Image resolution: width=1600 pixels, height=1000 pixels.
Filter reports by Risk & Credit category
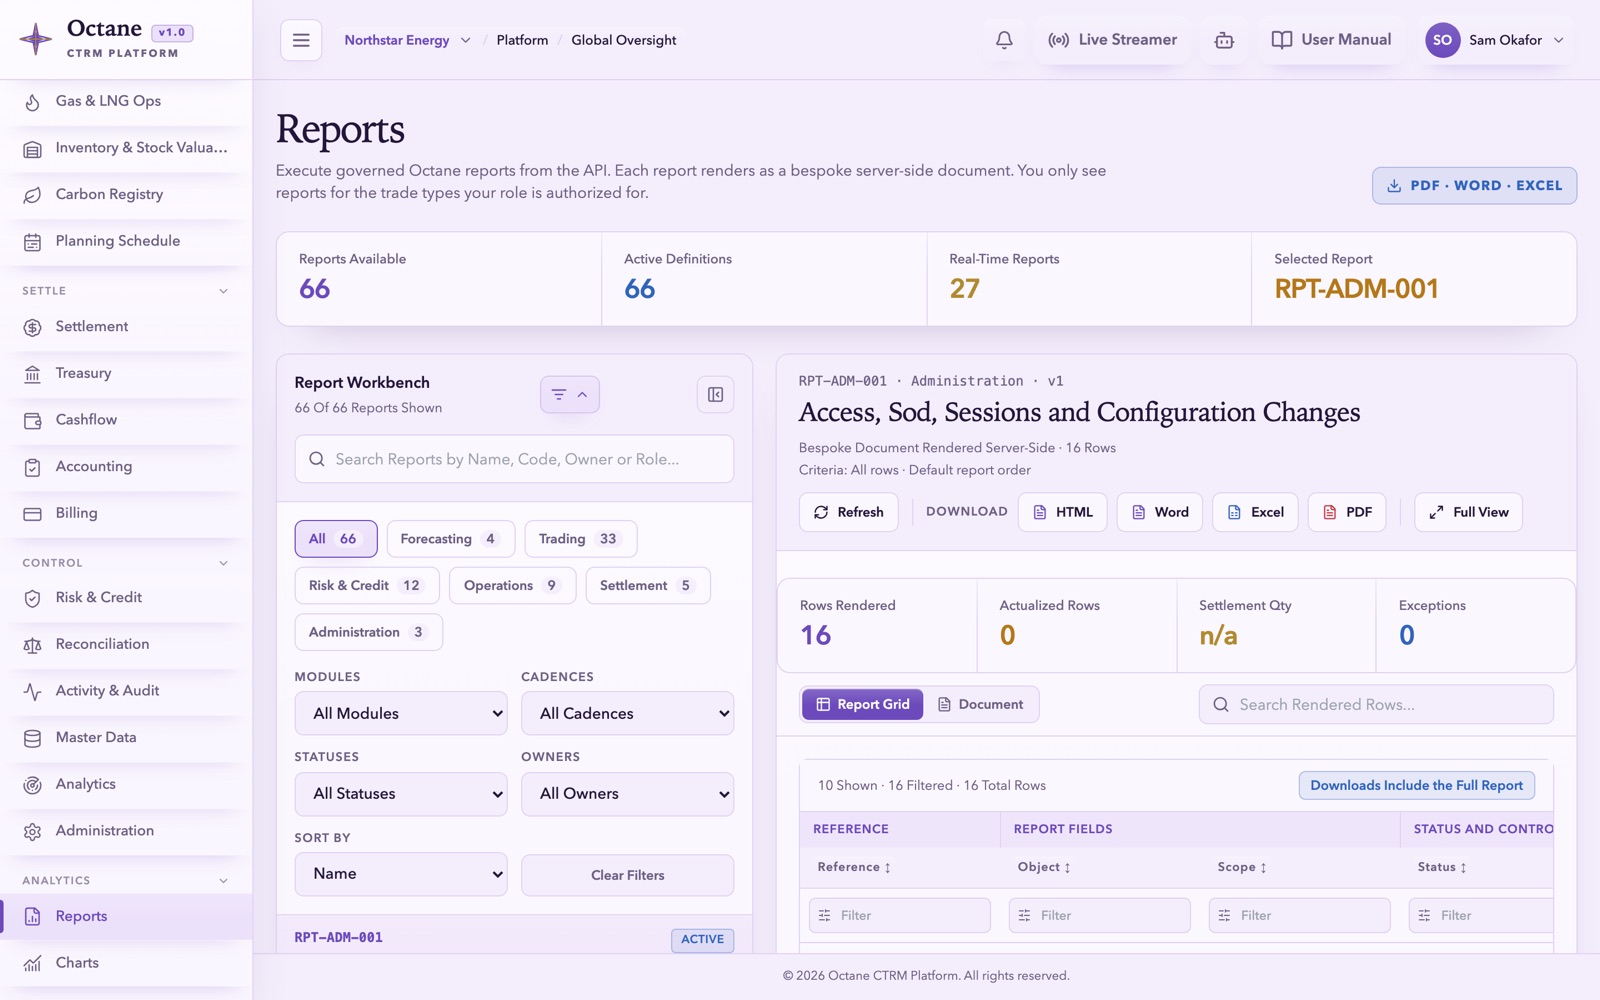pyautogui.click(x=367, y=585)
